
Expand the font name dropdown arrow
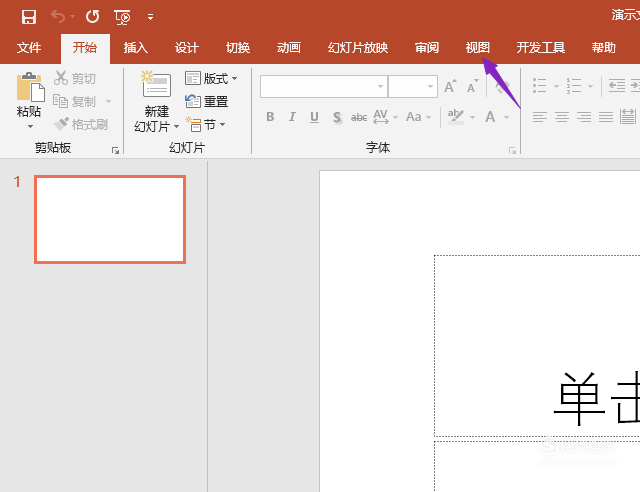380,86
